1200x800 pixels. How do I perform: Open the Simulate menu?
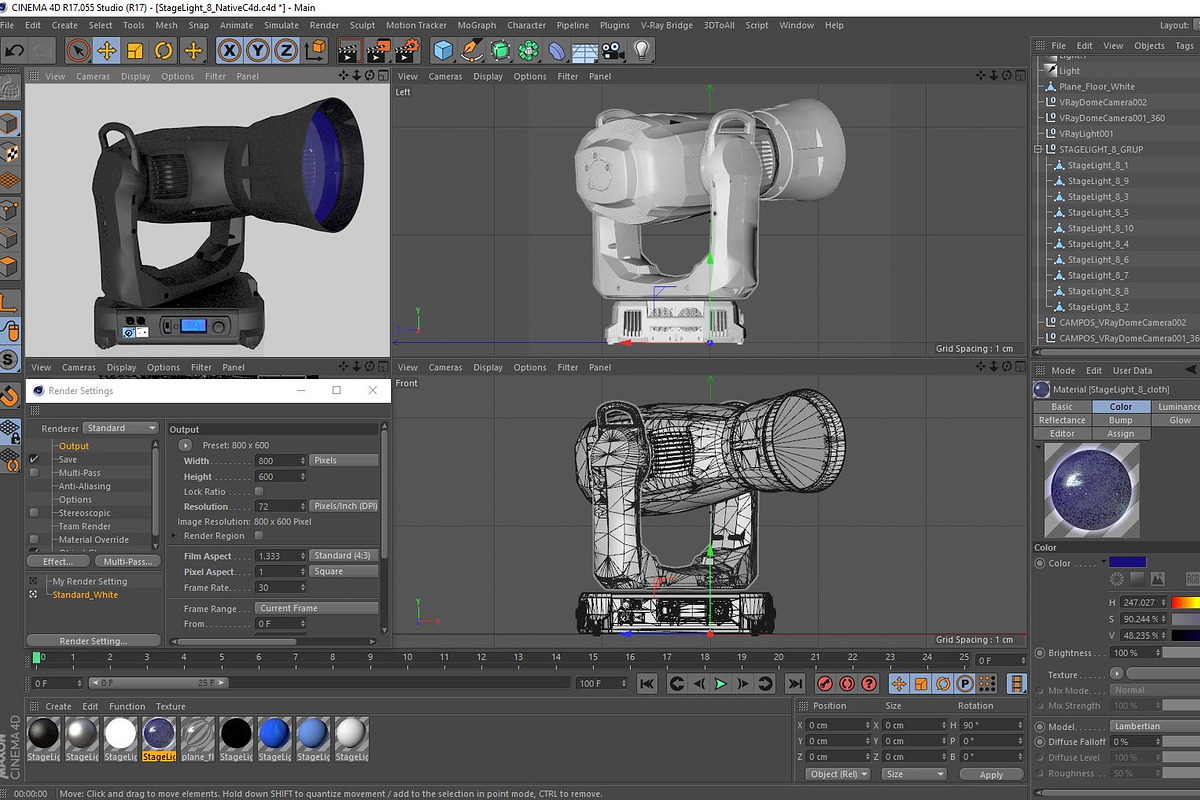[x=282, y=25]
